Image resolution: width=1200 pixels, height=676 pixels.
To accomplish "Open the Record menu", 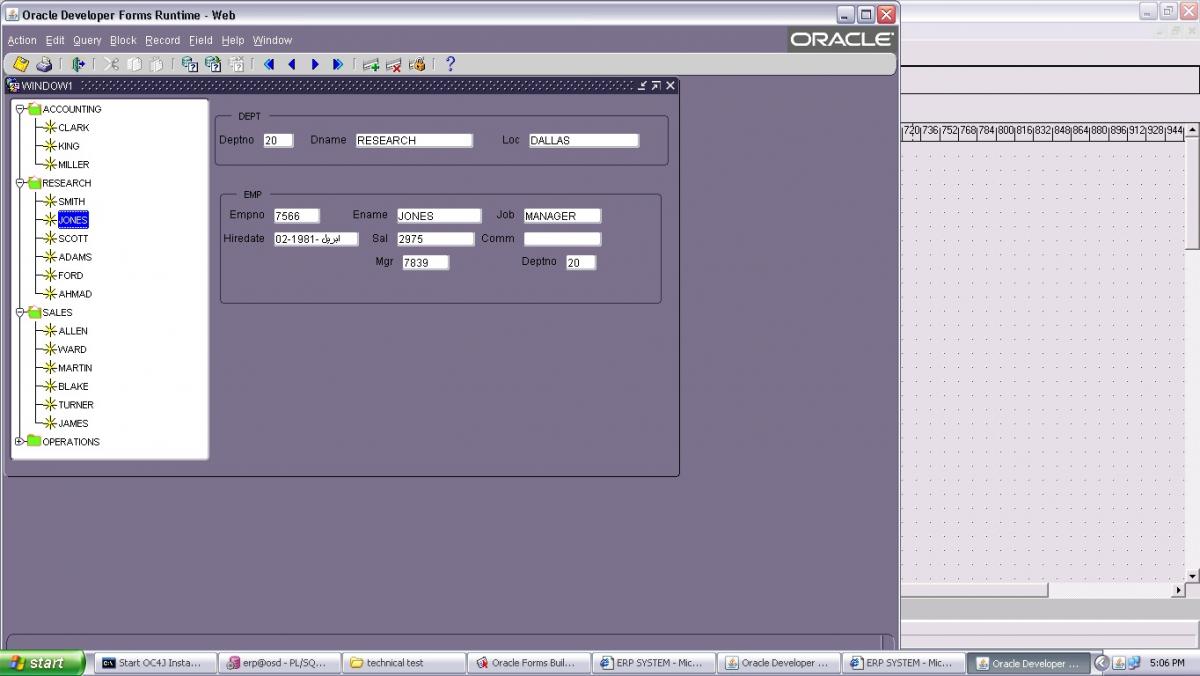I will click(x=162, y=40).
